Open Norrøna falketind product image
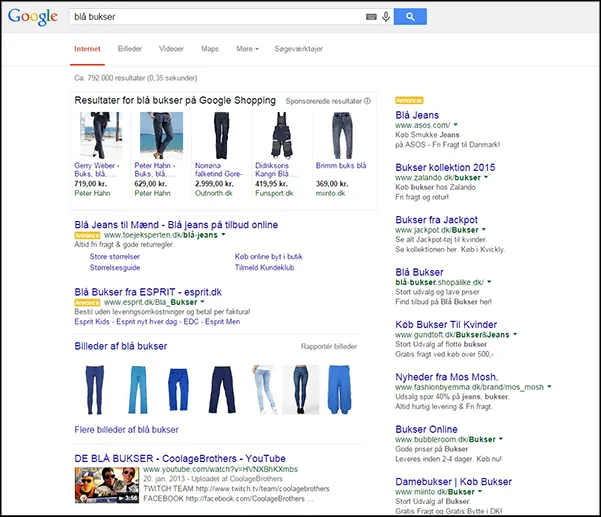The height and width of the screenshot is (517, 601). (x=222, y=135)
